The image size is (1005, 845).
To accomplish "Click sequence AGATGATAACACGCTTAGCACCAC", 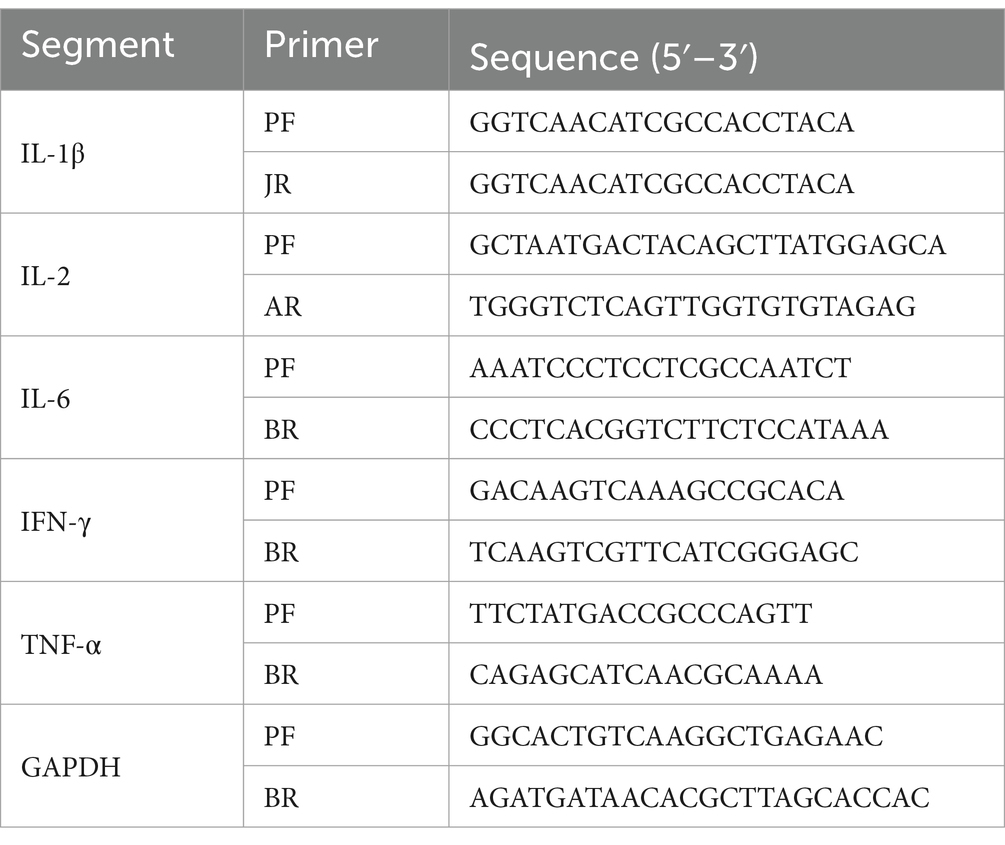I will click(x=699, y=798).
